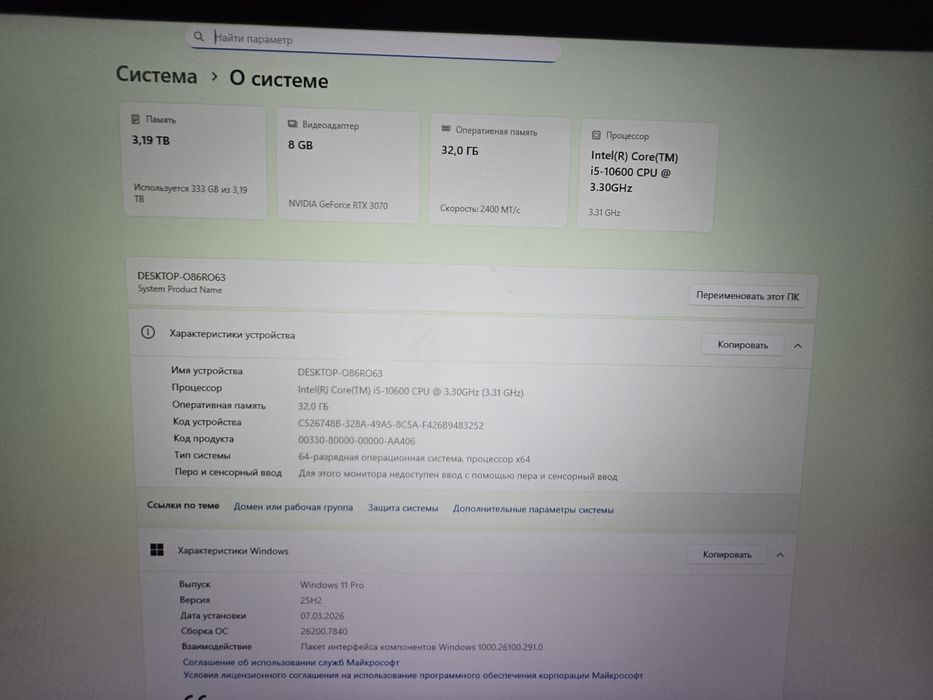Open "Дополнительные параметры системы" link
This screenshot has height=700, width=933.
(533, 510)
